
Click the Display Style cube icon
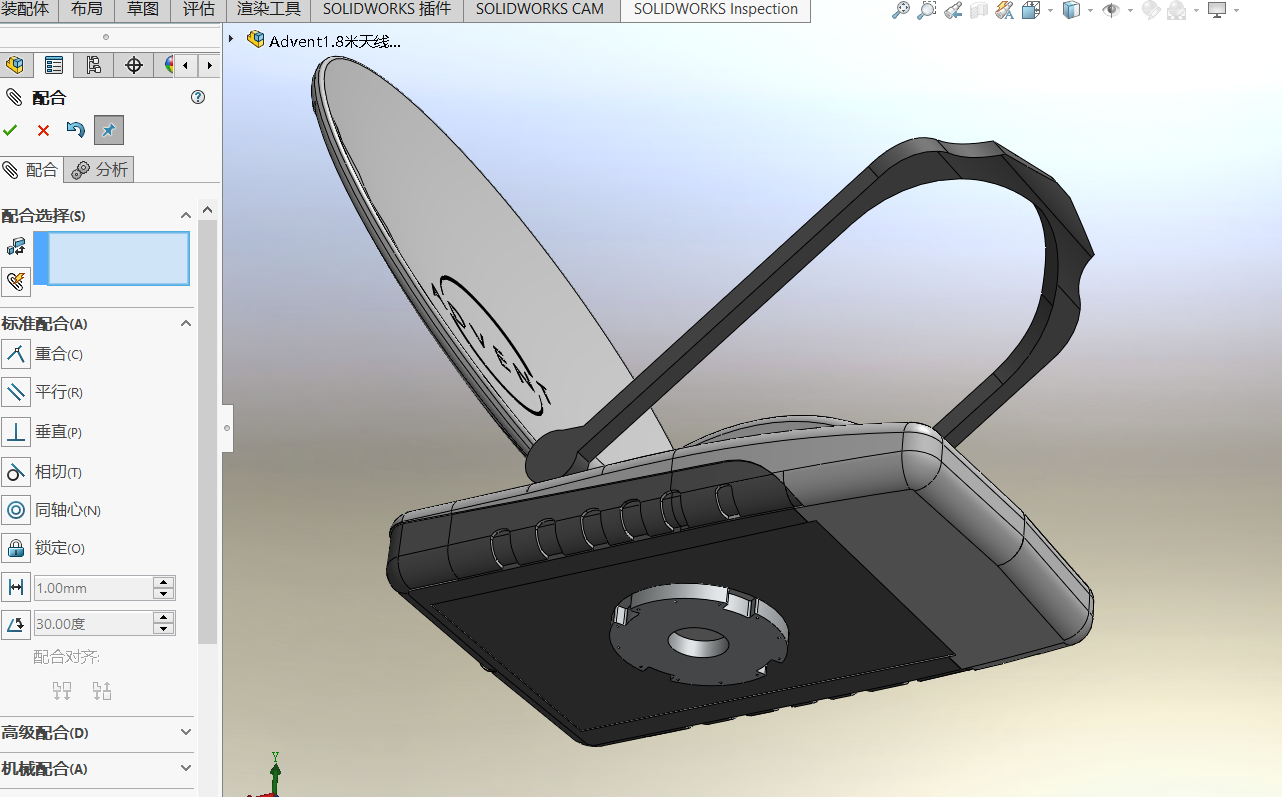[1071, 10]
